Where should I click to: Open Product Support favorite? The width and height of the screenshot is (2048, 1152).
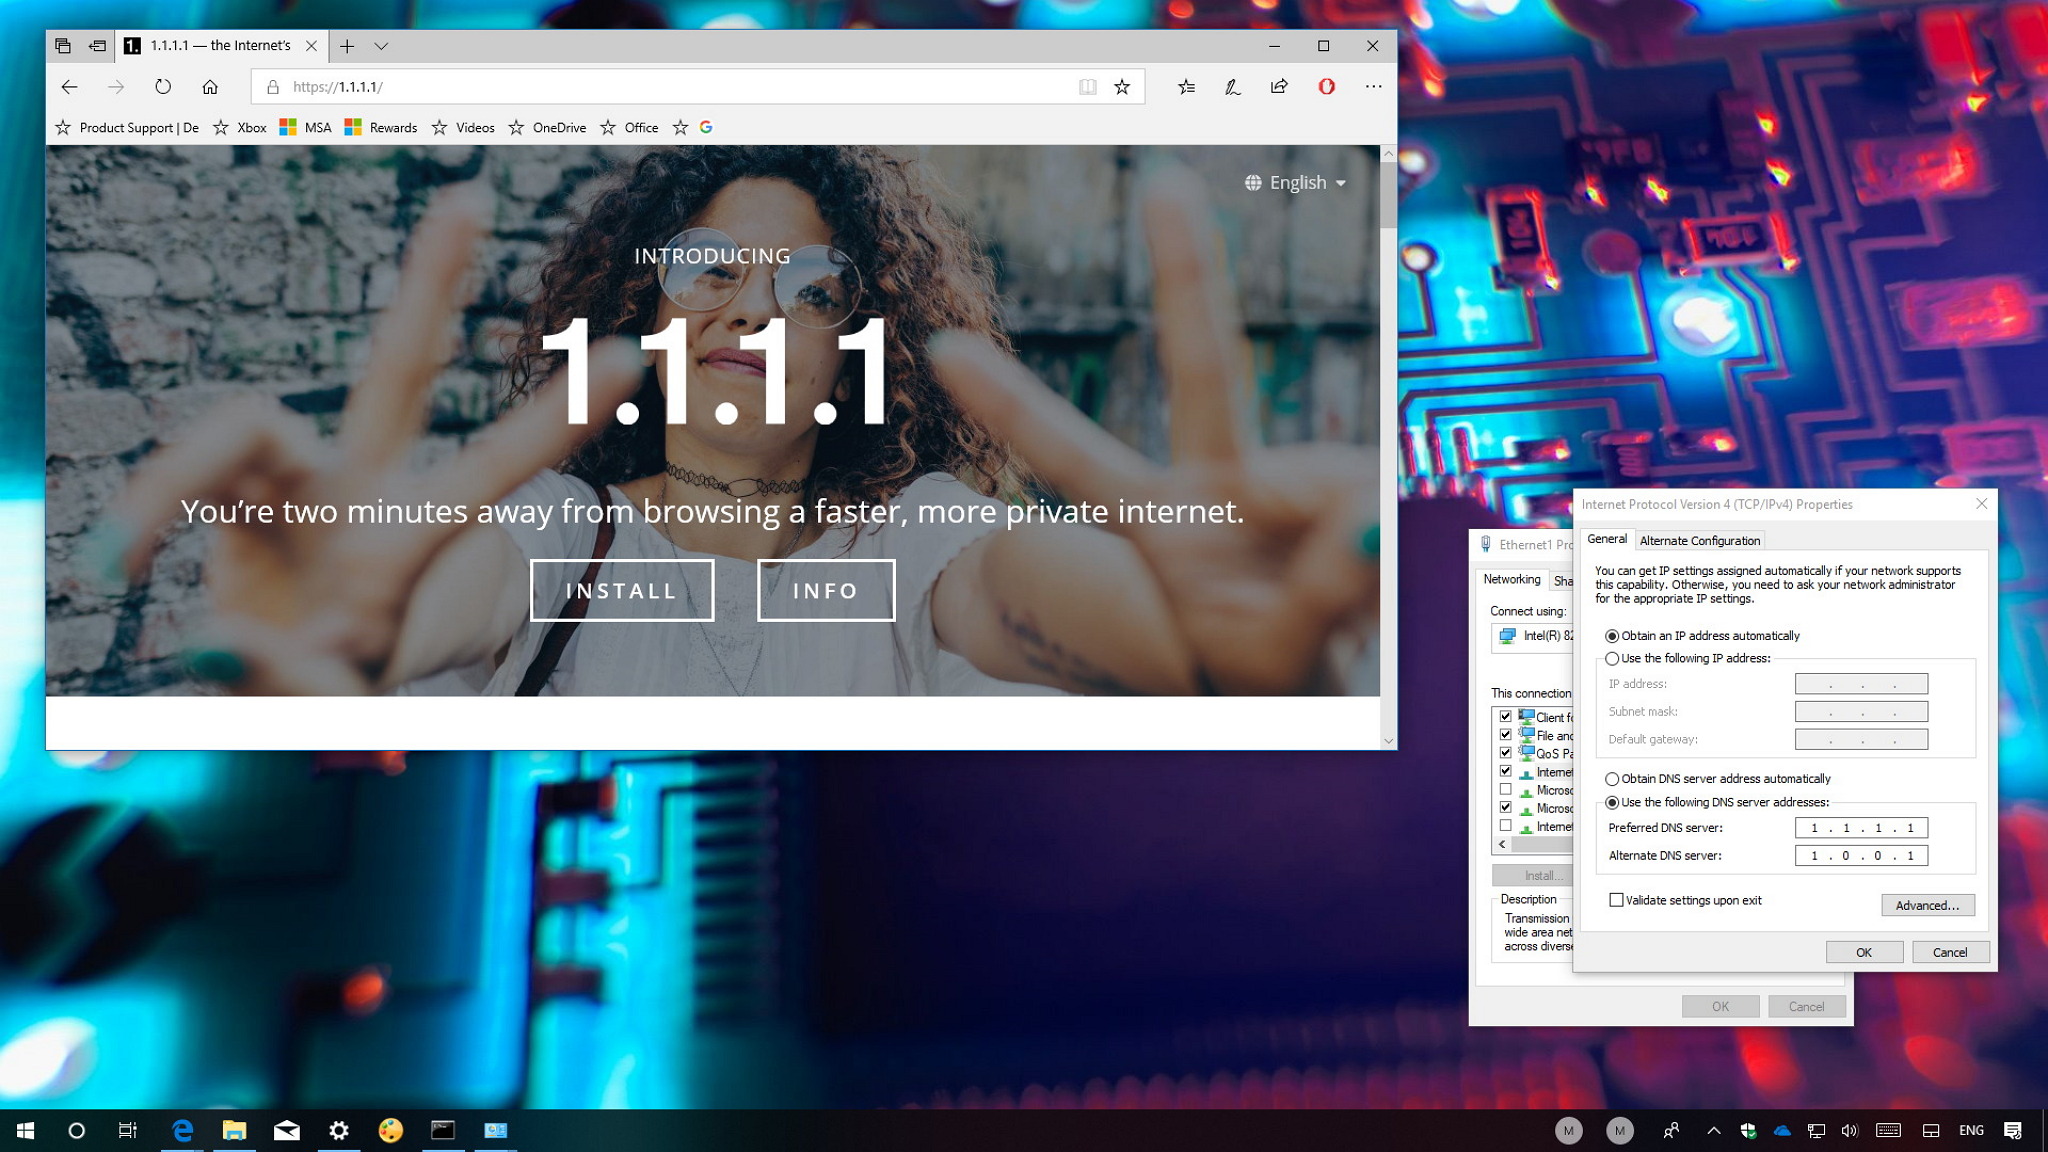pos(127,128)
